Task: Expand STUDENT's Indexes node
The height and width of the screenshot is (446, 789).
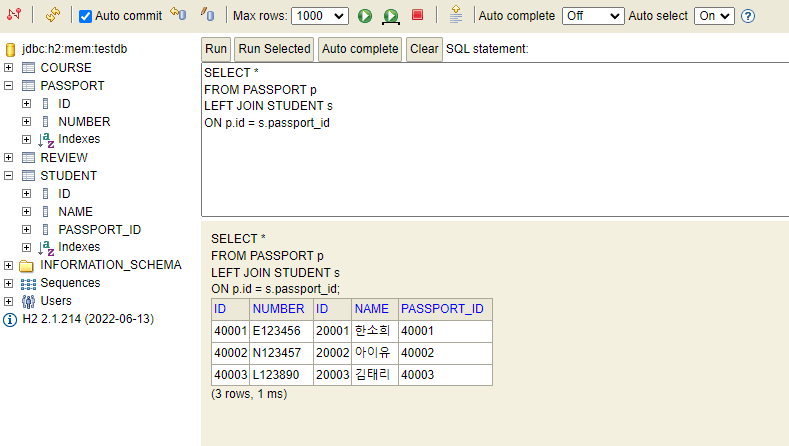Action: point(27,248)
